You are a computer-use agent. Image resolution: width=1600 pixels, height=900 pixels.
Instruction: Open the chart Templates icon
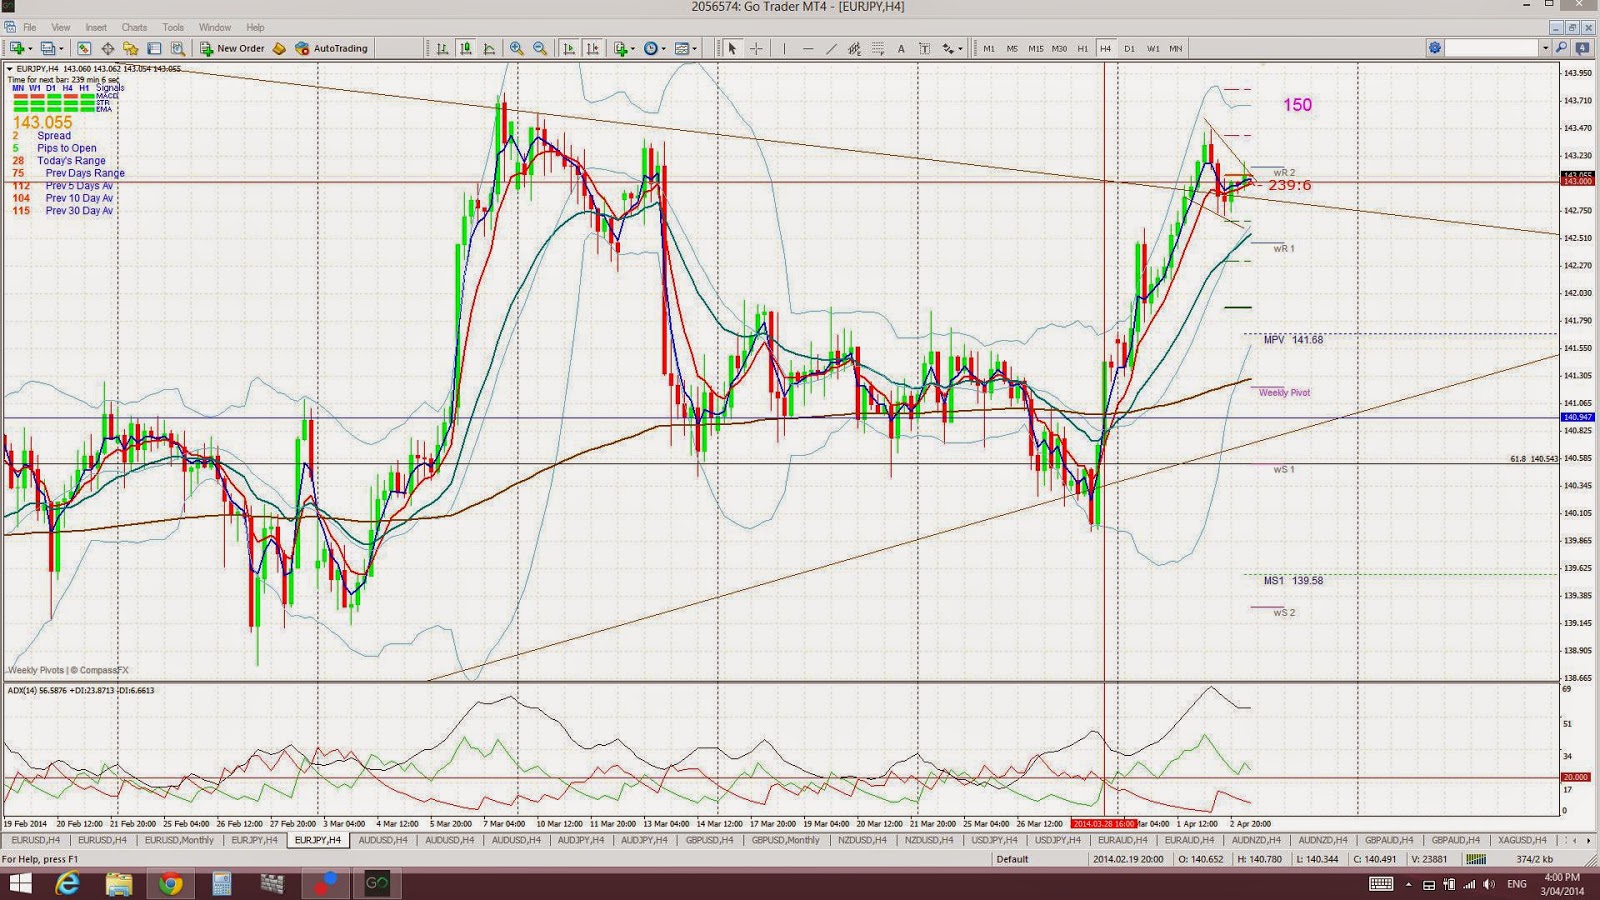tap(682, 48)
